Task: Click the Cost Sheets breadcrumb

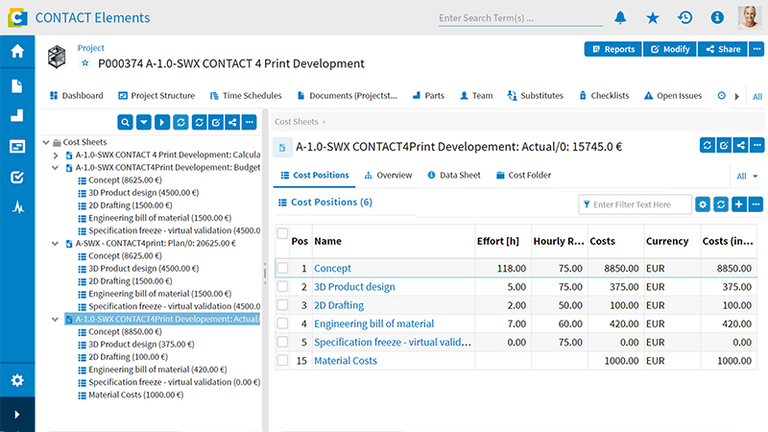Action: [x=296, y=121]
